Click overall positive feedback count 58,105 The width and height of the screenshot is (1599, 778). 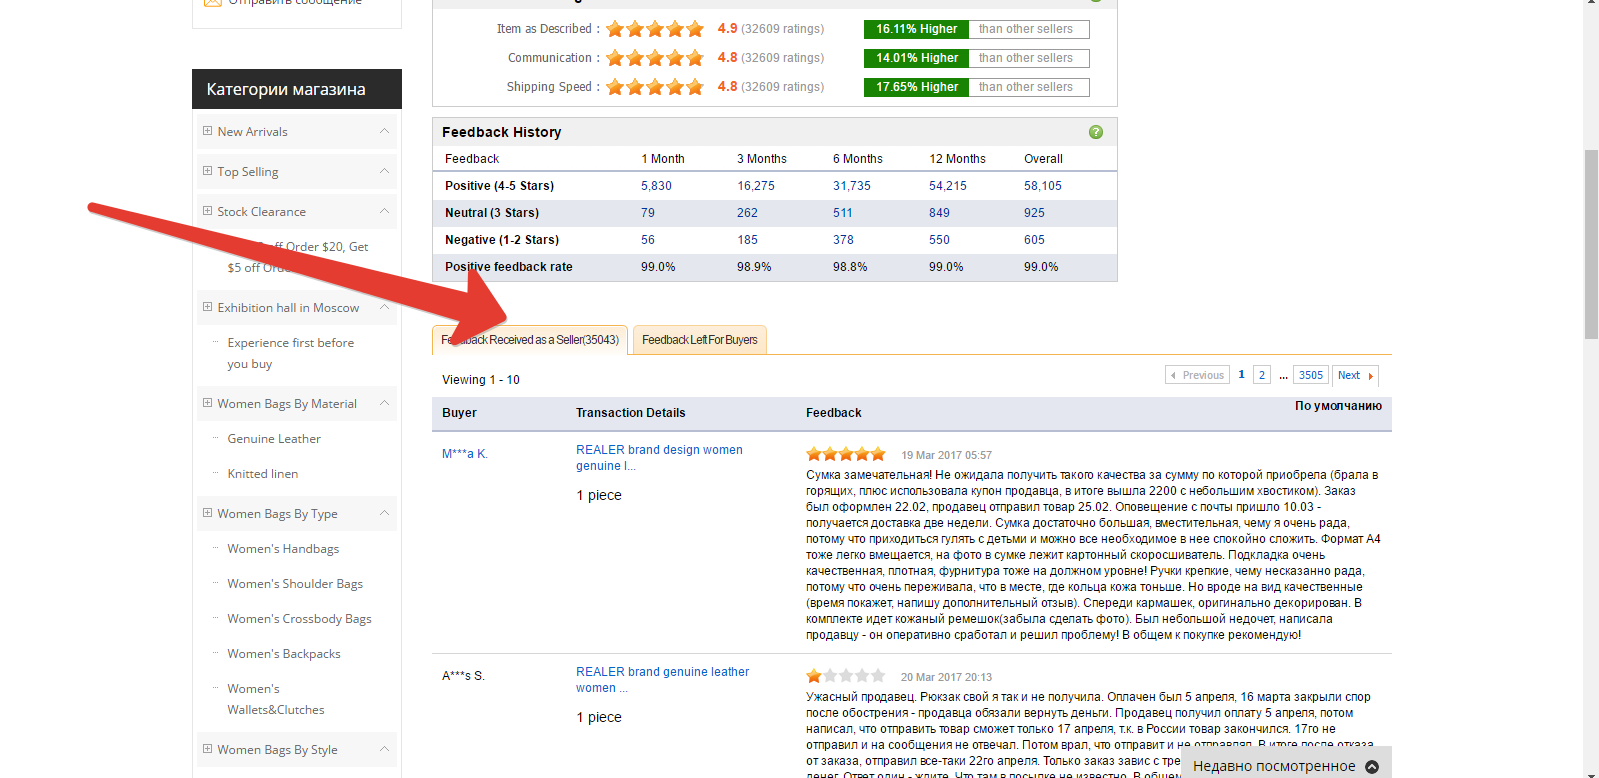pos(1043,186)
